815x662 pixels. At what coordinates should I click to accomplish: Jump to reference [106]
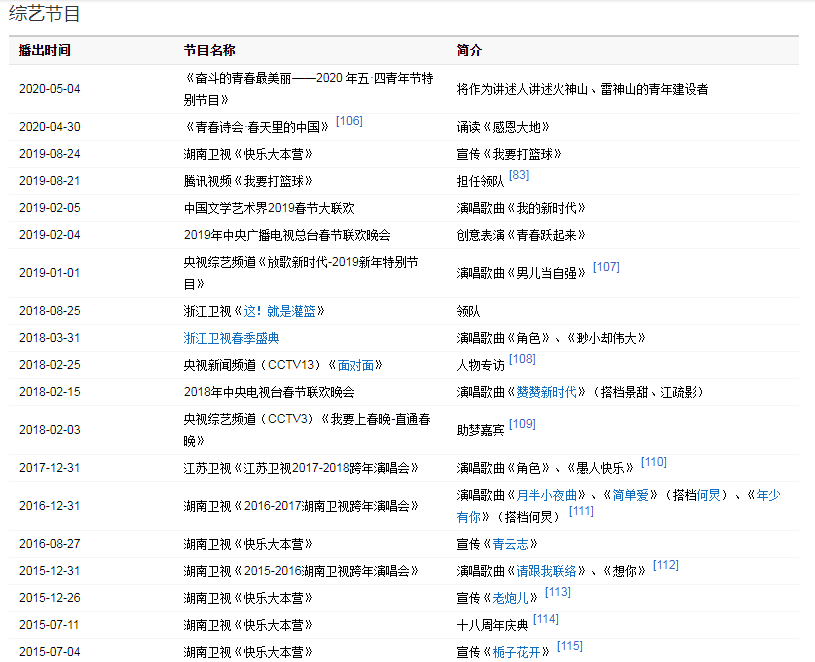pyautogui.click(x=349, y=121)
